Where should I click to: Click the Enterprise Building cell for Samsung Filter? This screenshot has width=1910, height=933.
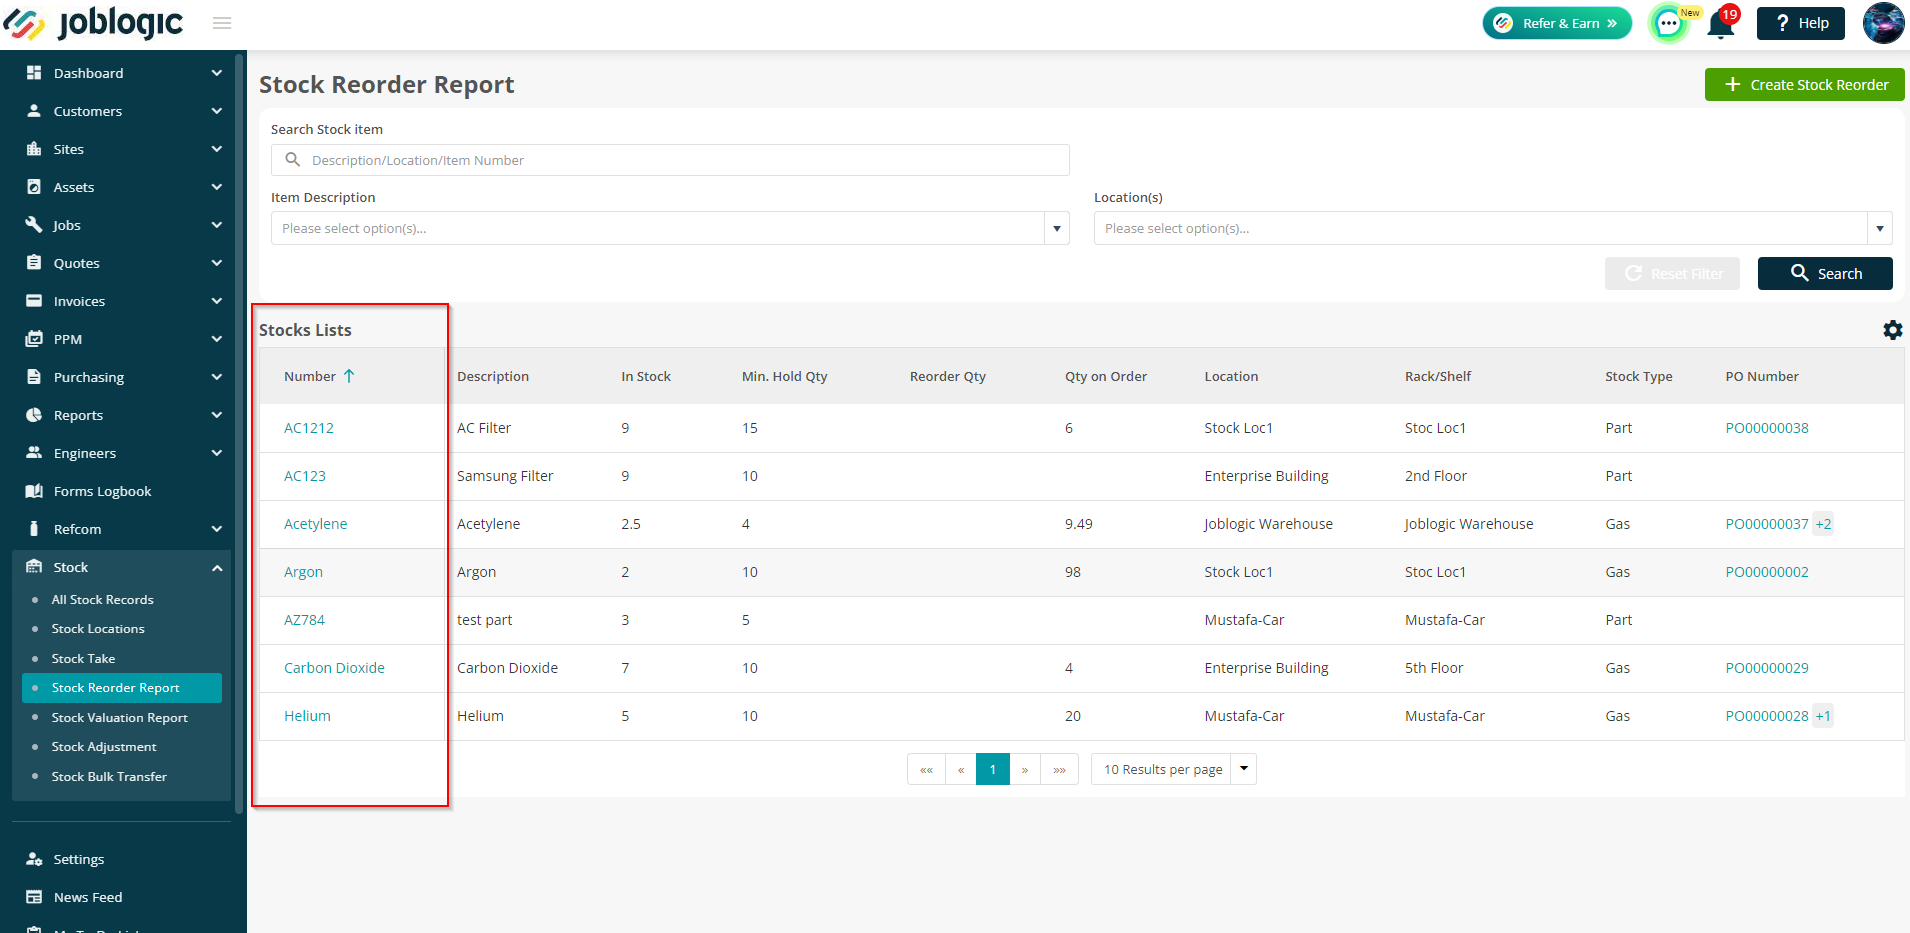coord(1266,476)
